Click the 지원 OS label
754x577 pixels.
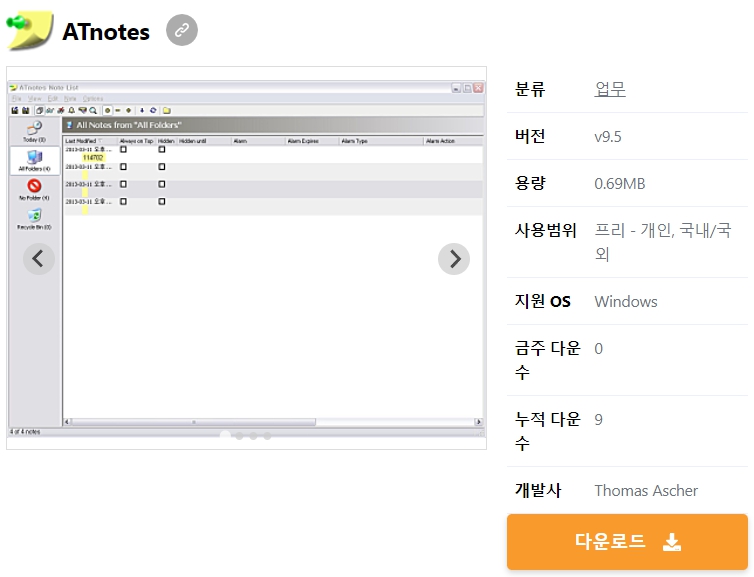click(x=542, y=301)
